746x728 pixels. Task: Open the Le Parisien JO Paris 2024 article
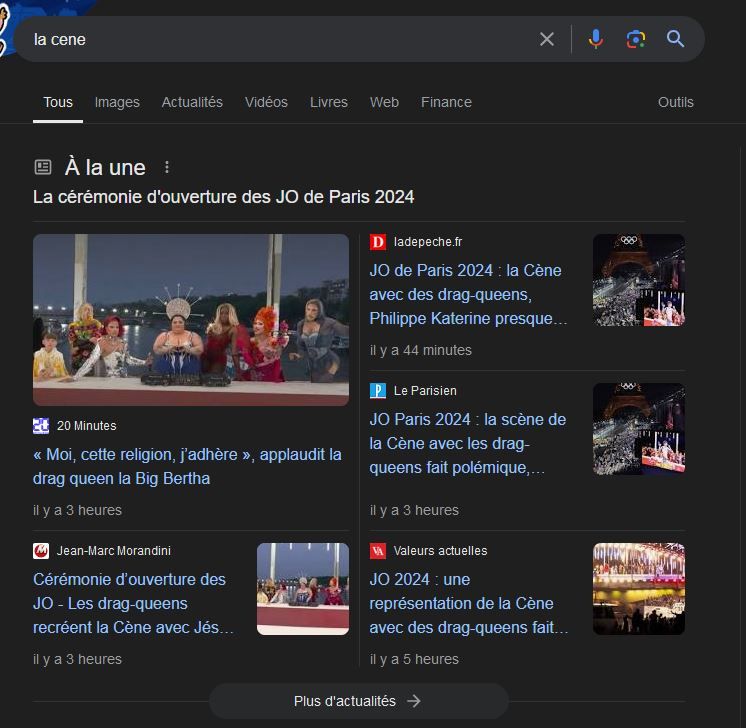(468, 443)
